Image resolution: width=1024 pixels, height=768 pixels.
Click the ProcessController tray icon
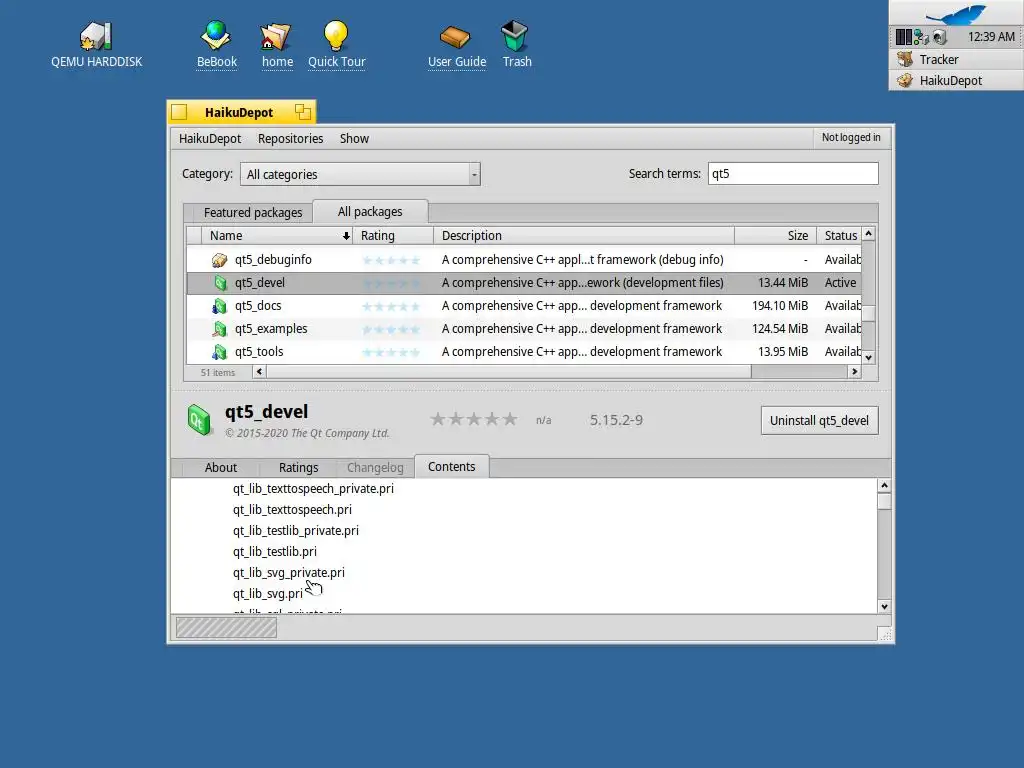tap(903, 37)
